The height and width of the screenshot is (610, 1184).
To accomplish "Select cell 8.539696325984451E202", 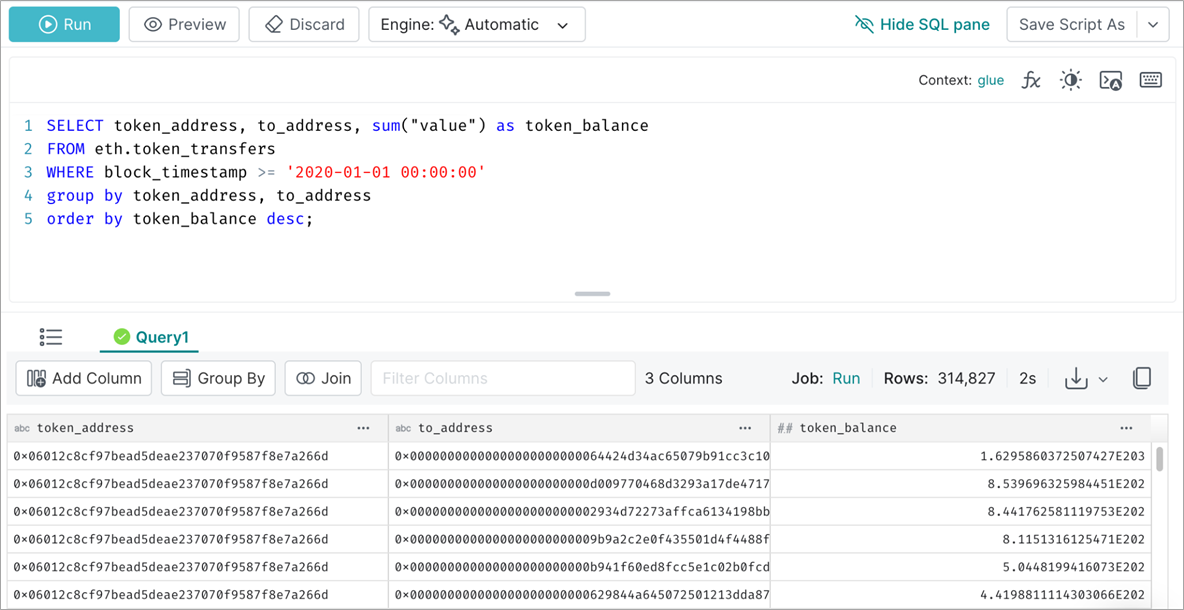I will coord(960,484).
